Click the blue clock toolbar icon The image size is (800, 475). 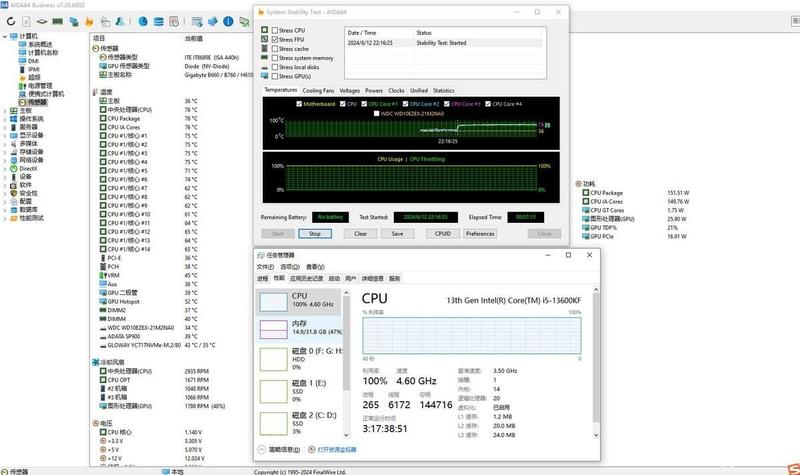143,21
